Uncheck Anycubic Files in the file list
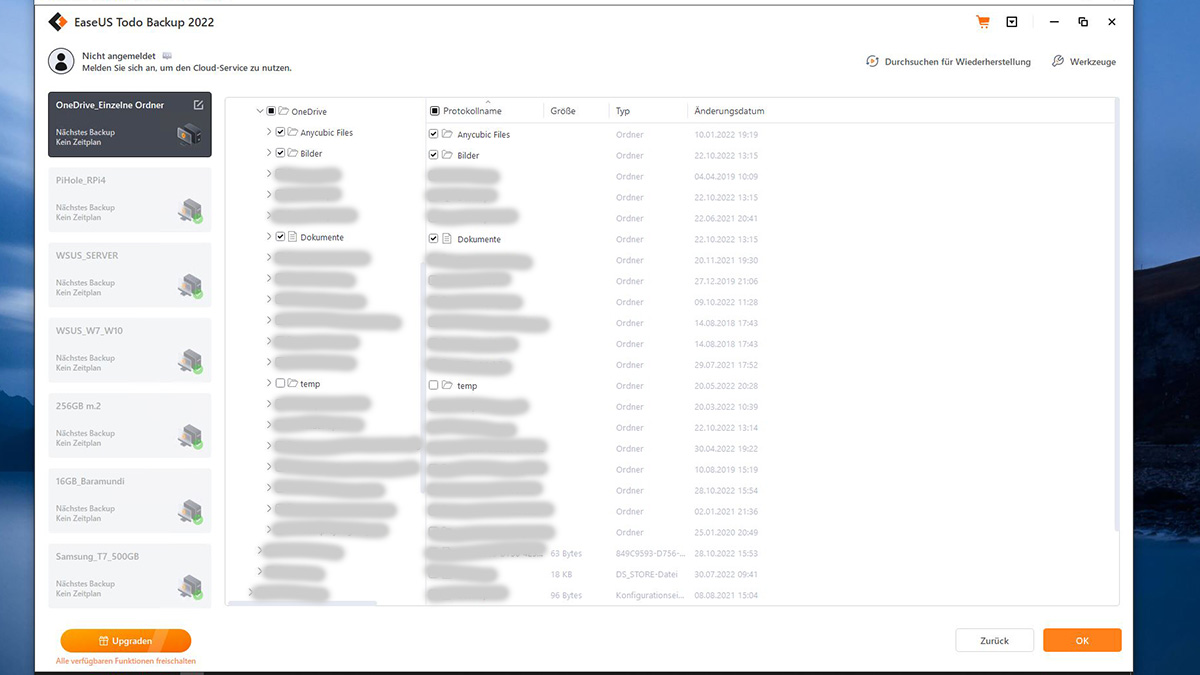This screenshot has width=1200, height=675. pos(433,134)
